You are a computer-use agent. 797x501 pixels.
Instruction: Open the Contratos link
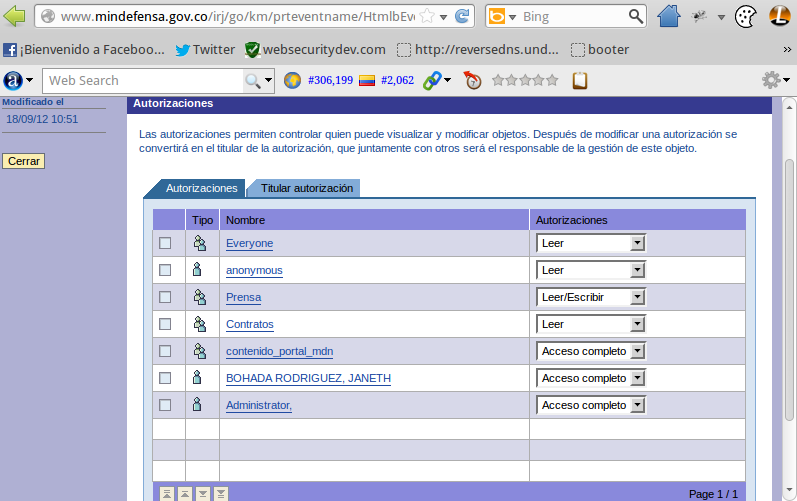[250, 324]
